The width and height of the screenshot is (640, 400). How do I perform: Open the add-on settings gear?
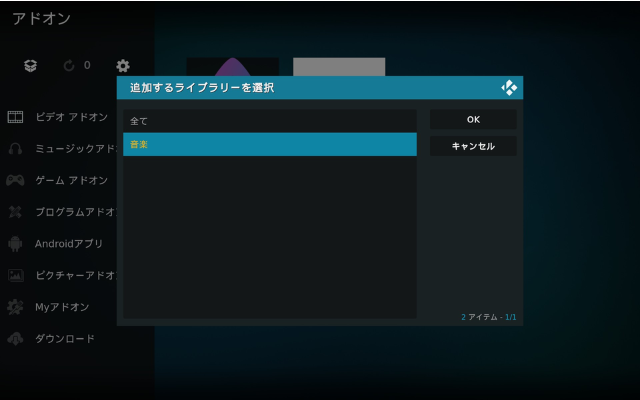(x=123, y=65)
